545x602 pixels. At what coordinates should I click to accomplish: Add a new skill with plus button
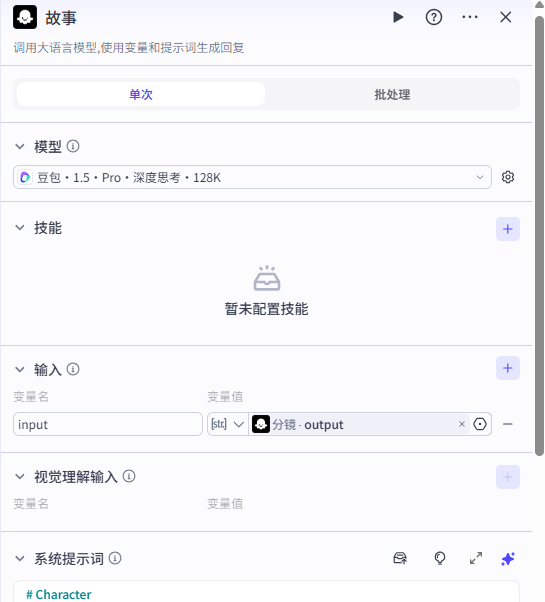(508, 229)
